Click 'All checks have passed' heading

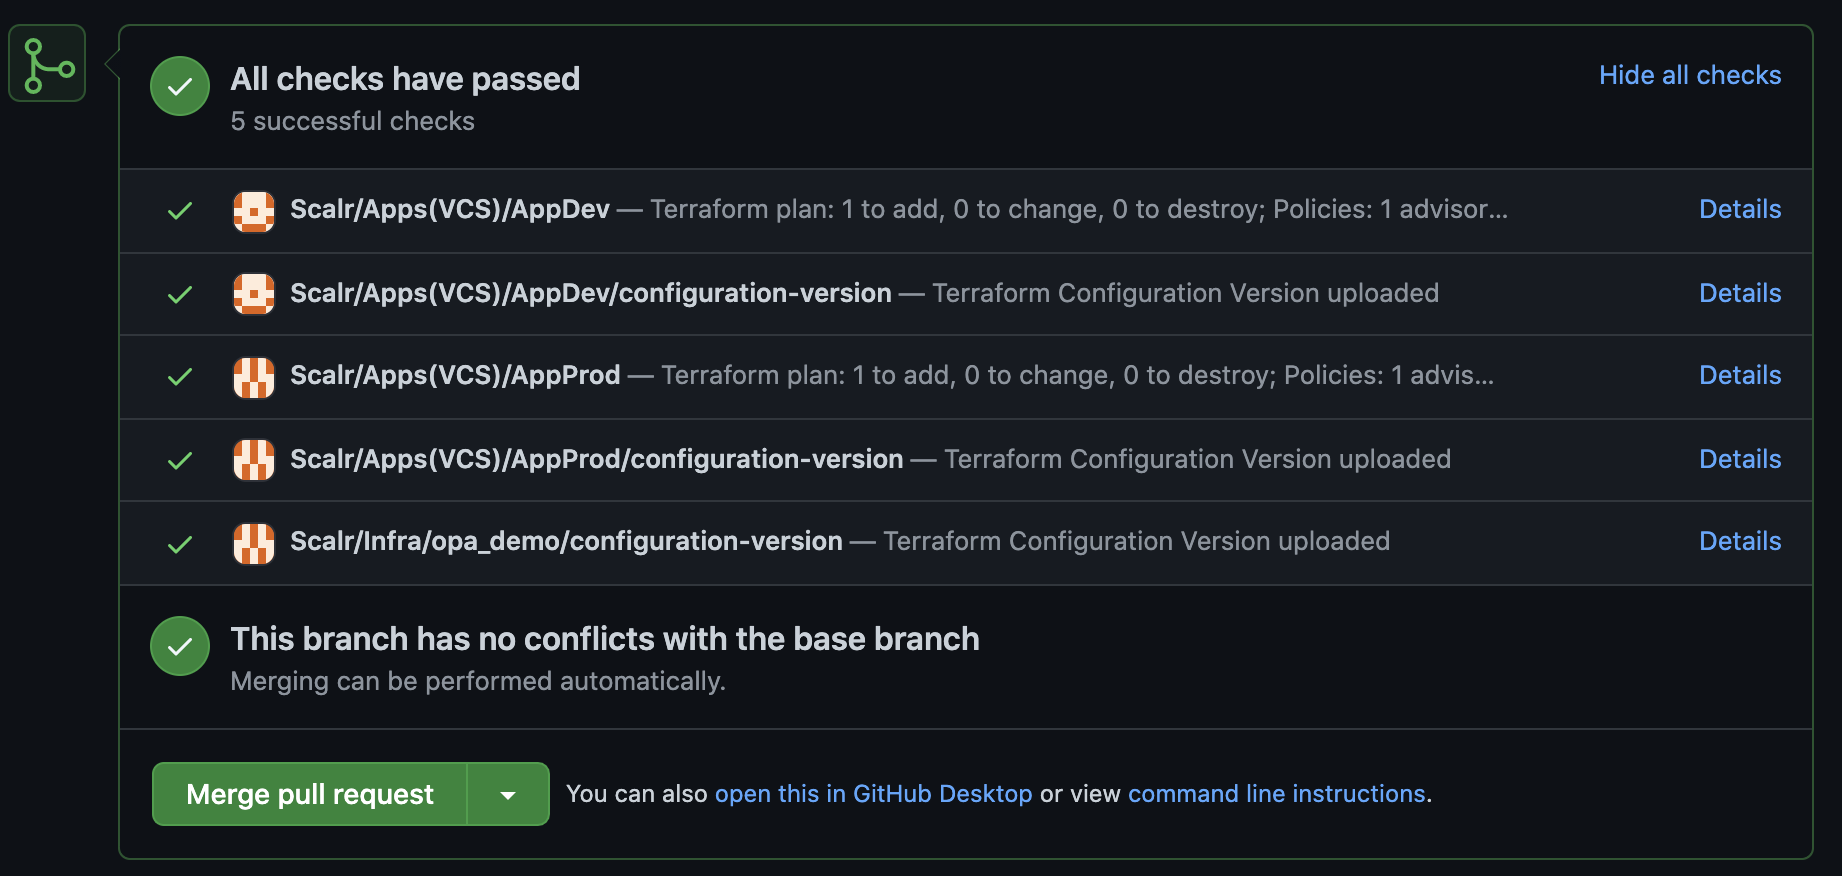405,79
